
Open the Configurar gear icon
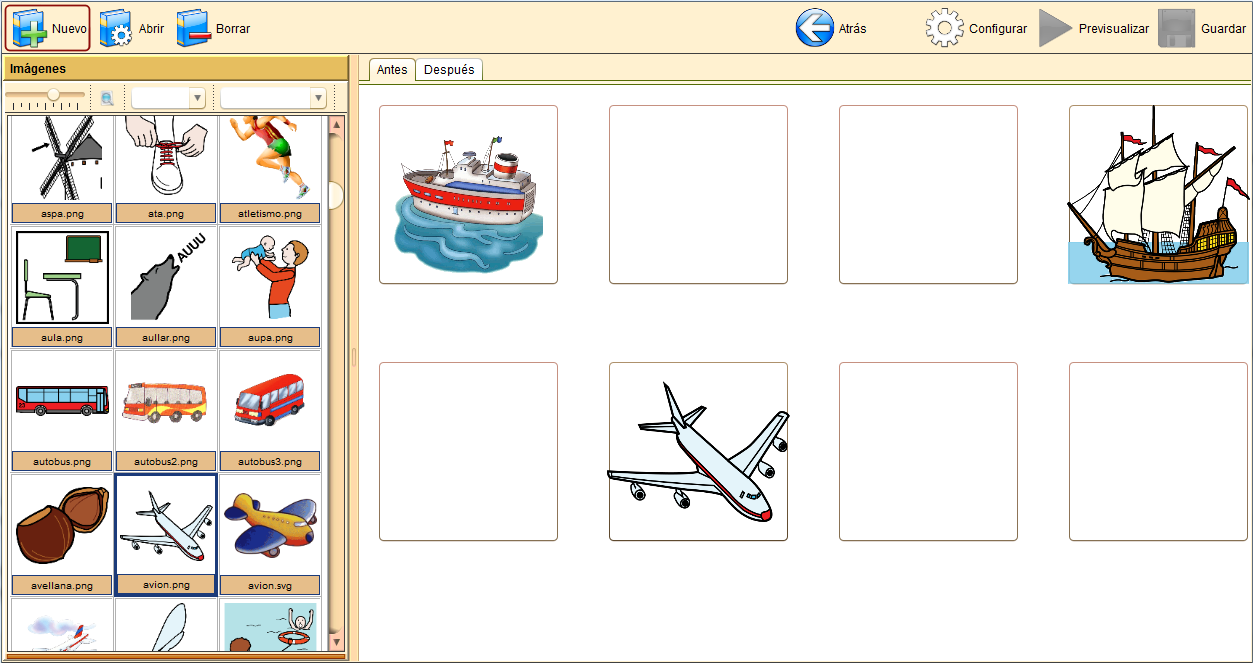[x=945, y=28]
